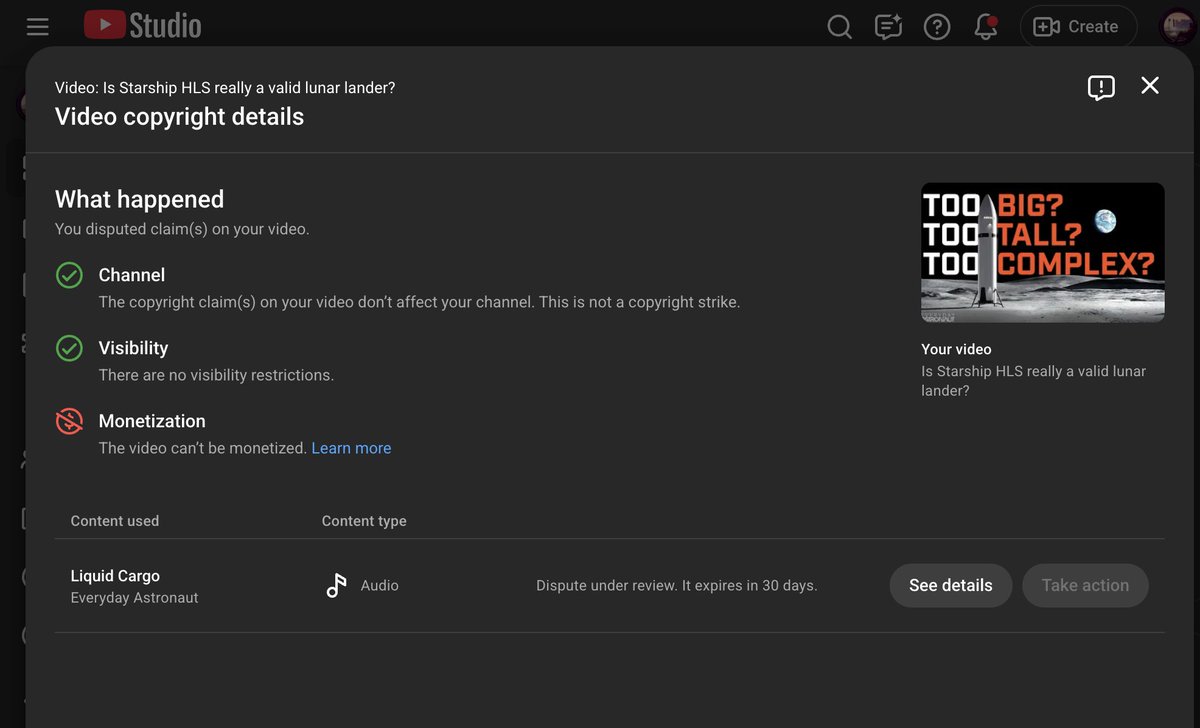Screen dimensions: 1200x728
Task: Open the search magnifier icon
Action: pos(840,27)
